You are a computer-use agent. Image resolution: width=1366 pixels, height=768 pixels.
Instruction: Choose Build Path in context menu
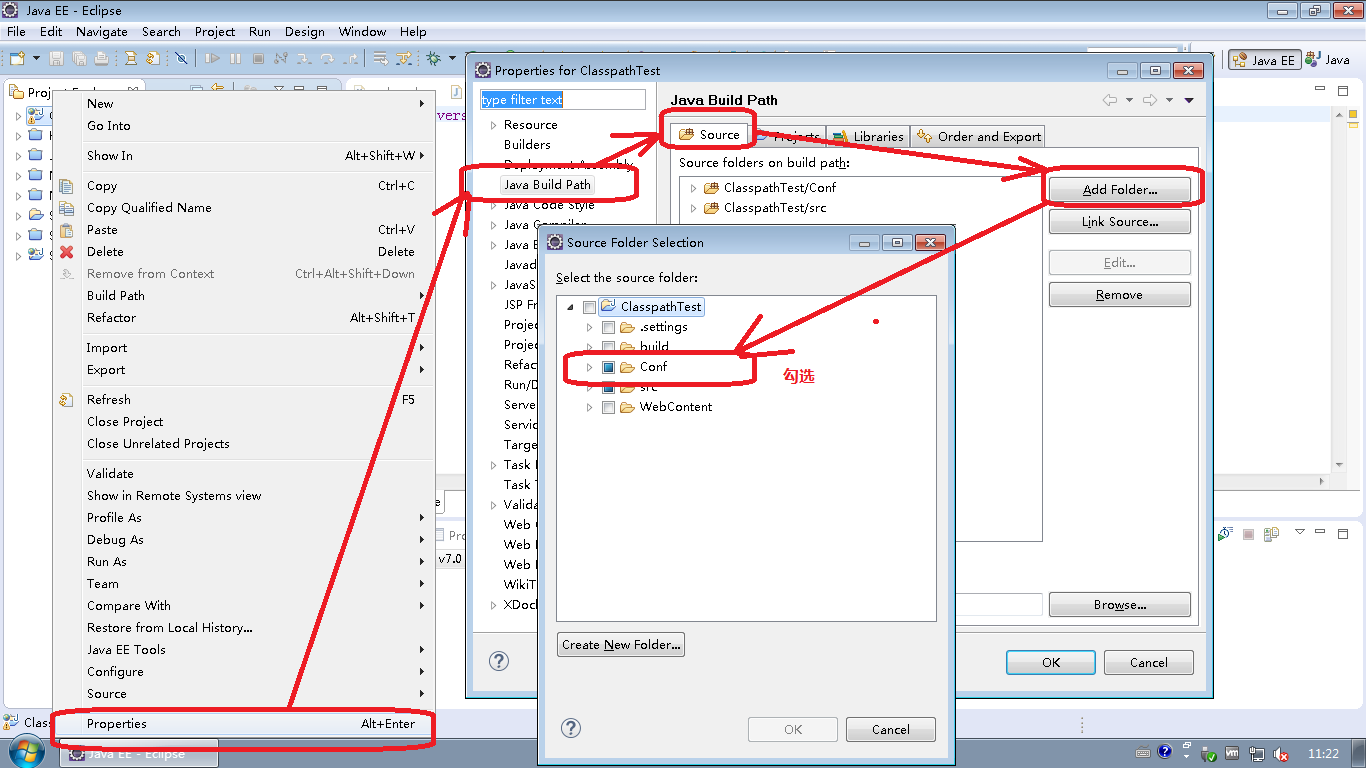[x=244, y=296]
